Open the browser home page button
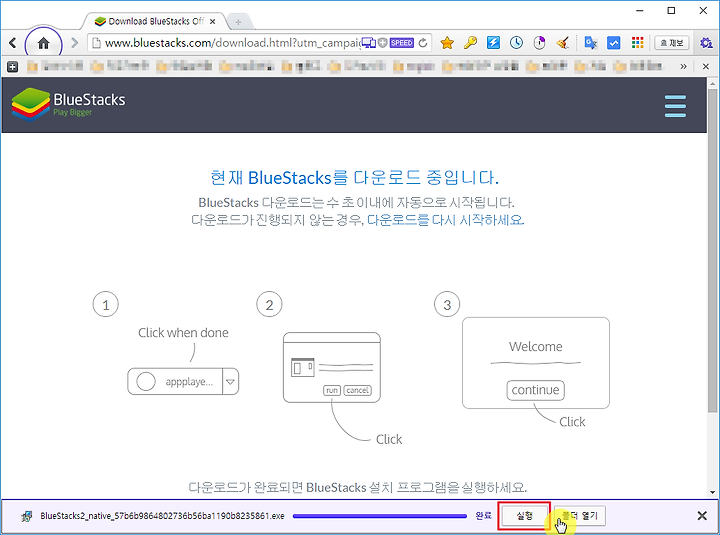 coord(43,43)
